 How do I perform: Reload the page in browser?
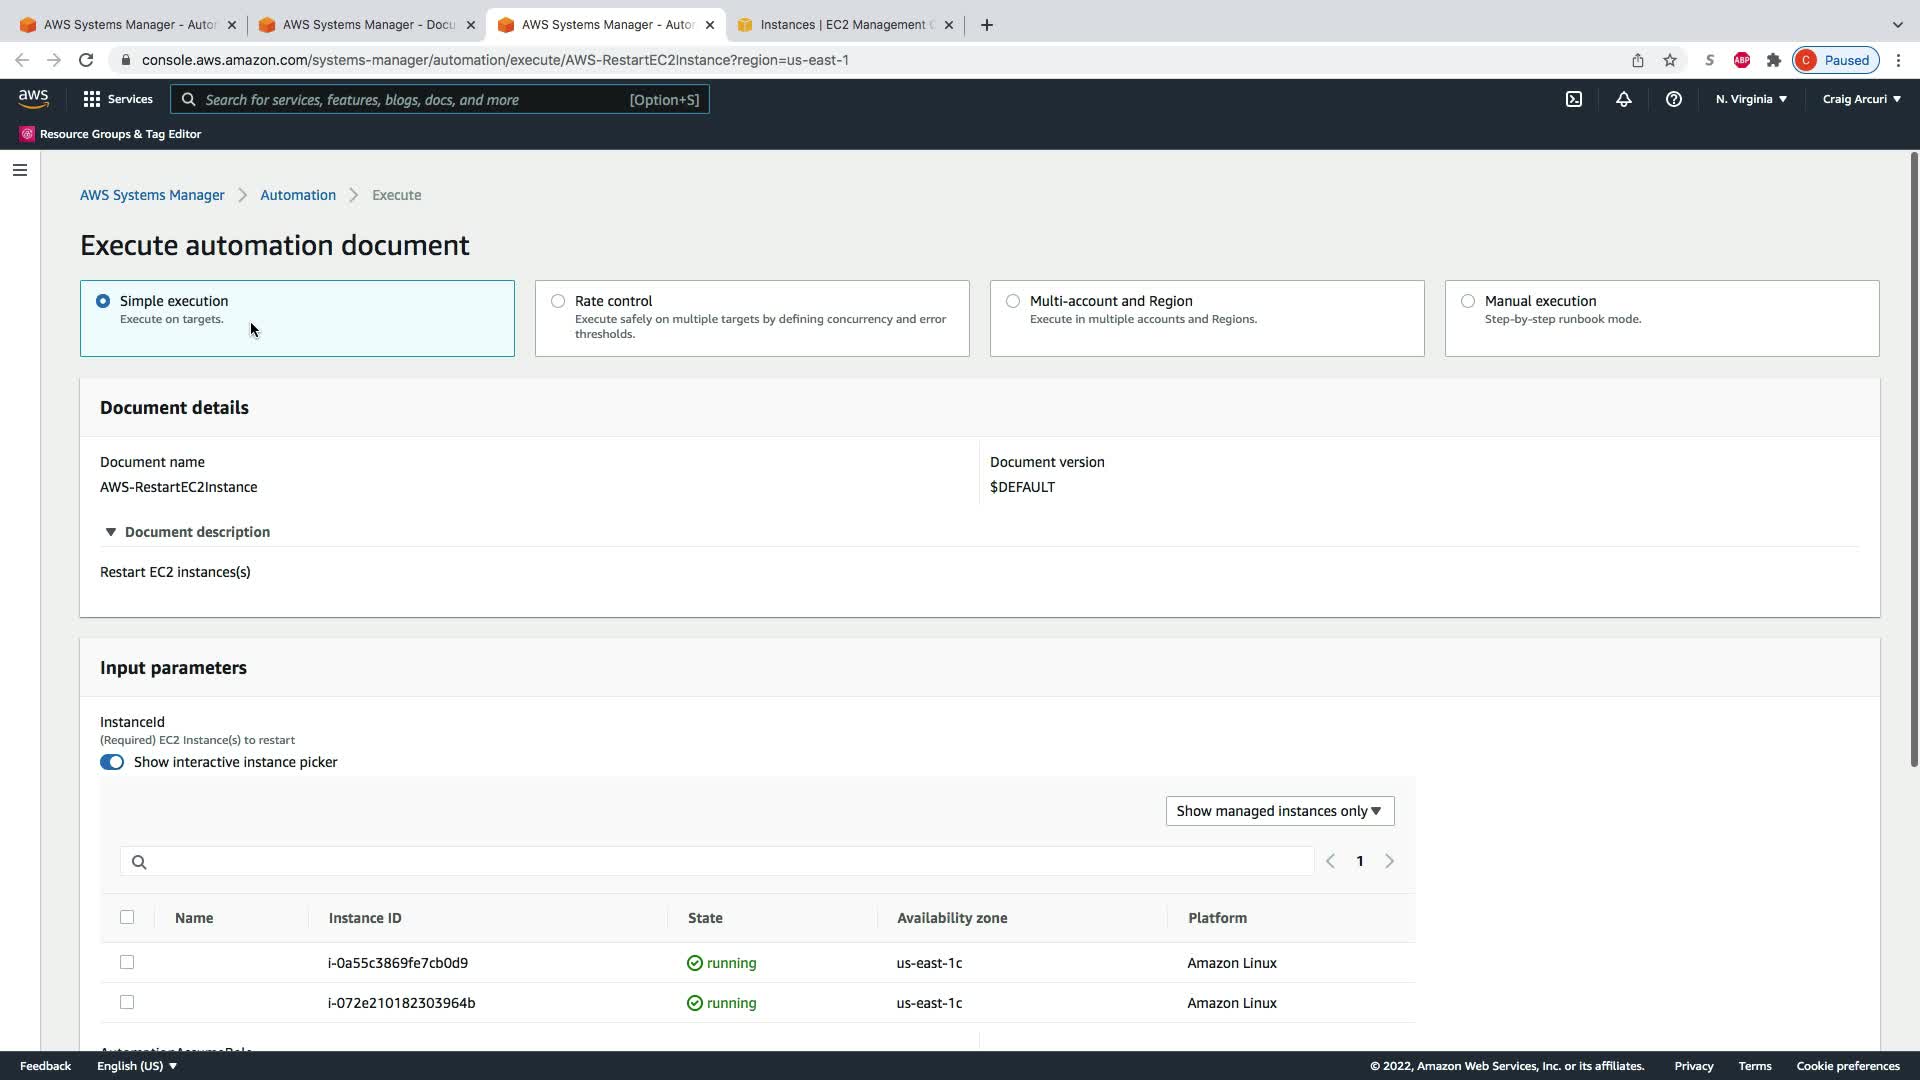[86, 60]
